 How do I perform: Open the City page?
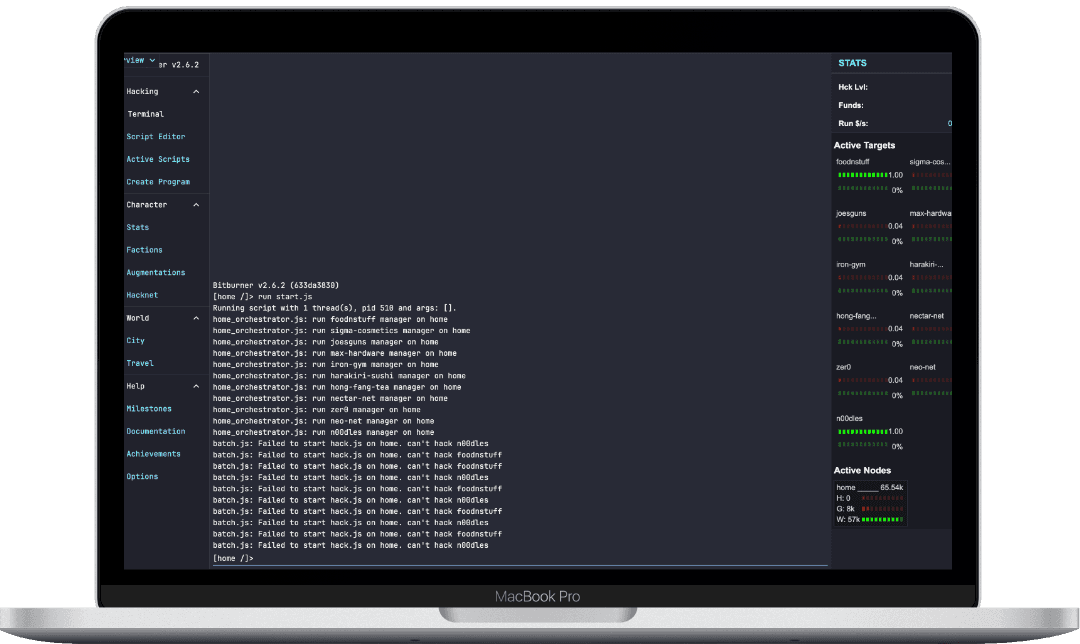137,340
